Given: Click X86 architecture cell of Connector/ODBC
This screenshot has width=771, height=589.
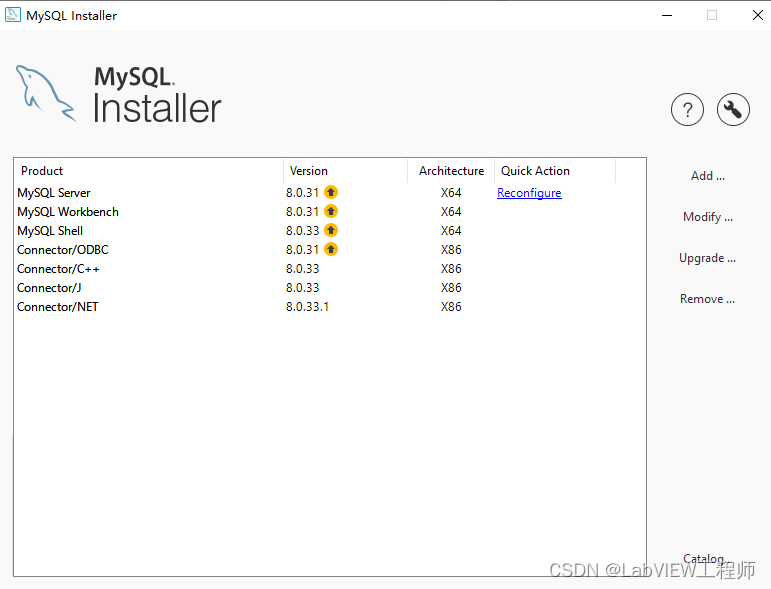Looking at the screenshot, I should click(x=451, y=250).
